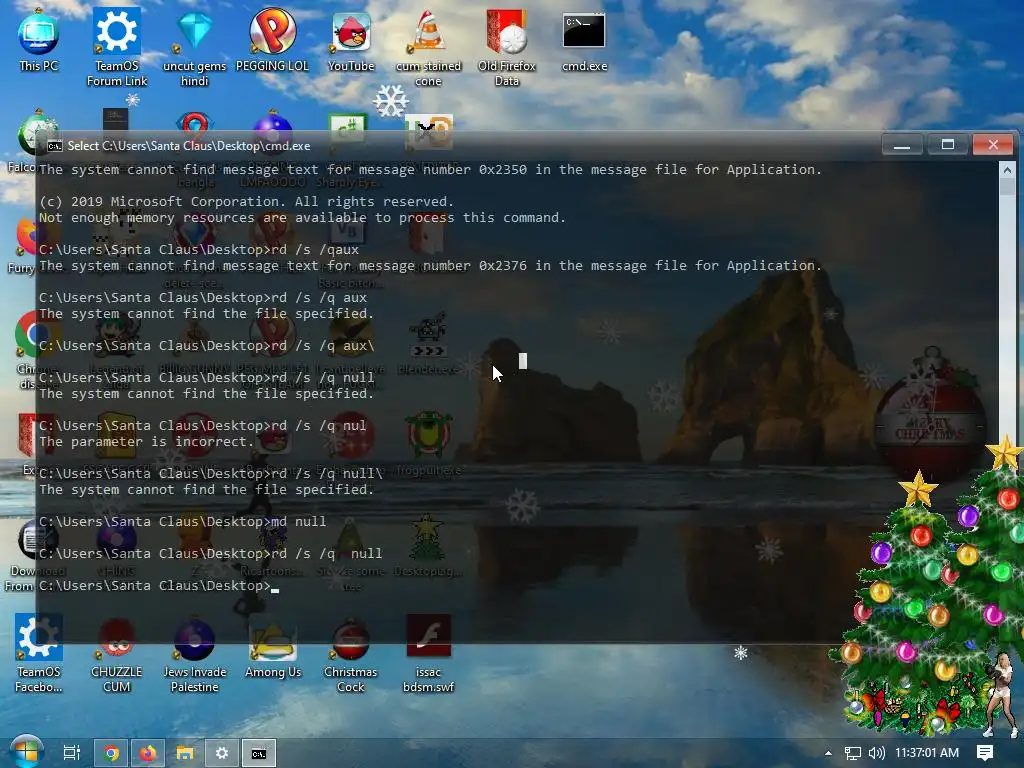Minimize the cmd.exe window

pyautogui.click(x=902, y=144)
